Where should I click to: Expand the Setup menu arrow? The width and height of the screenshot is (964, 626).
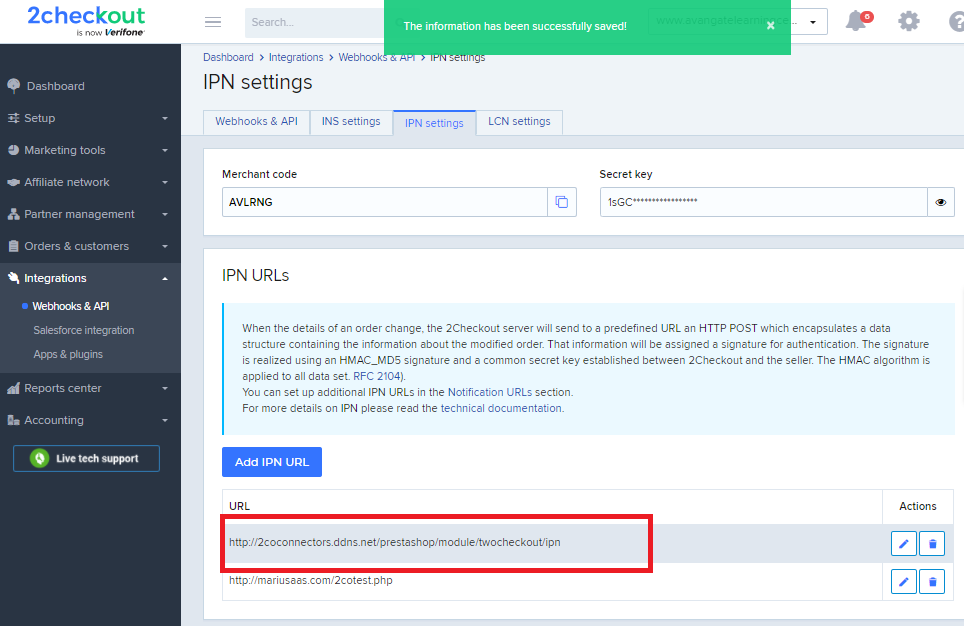click(165, 118)
